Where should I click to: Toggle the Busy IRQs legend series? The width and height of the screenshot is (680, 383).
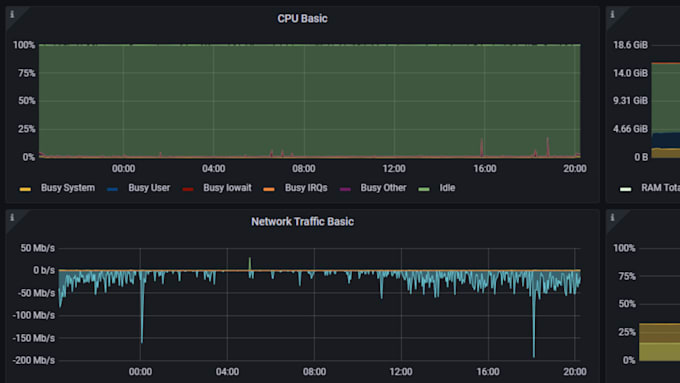306,188
